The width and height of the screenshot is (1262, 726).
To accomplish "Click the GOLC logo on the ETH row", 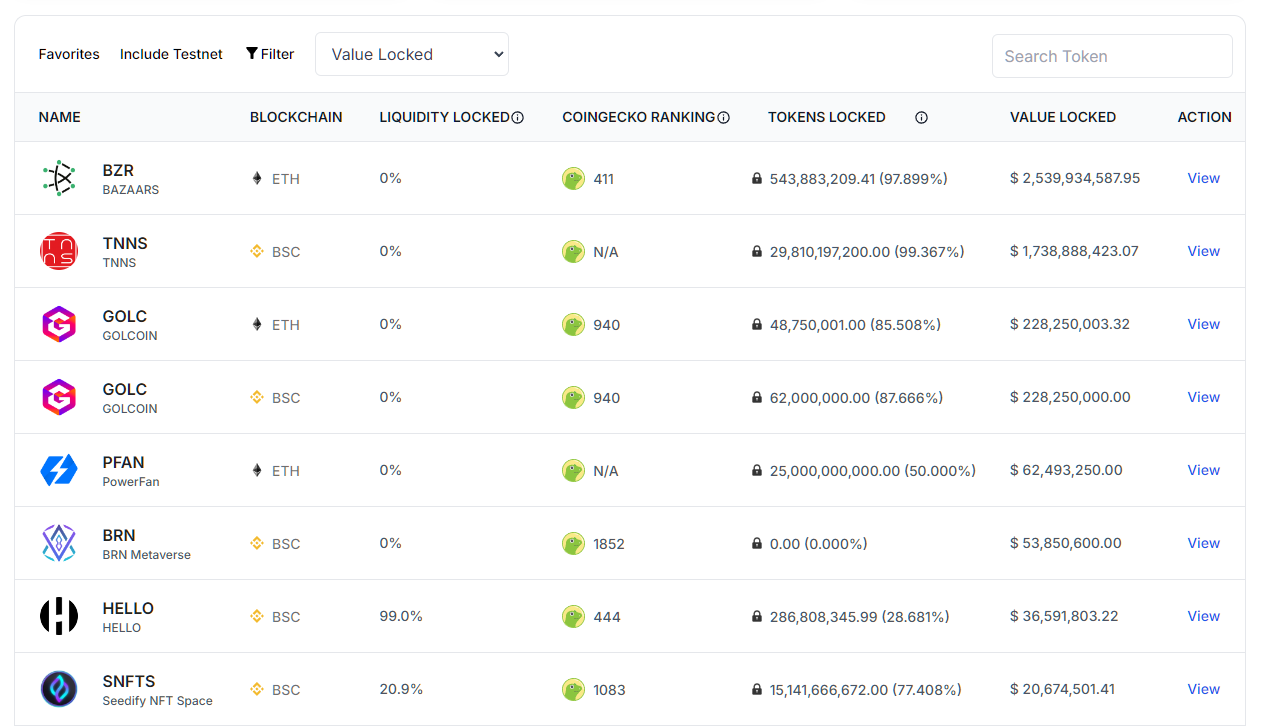I will [x=59, y=324].
